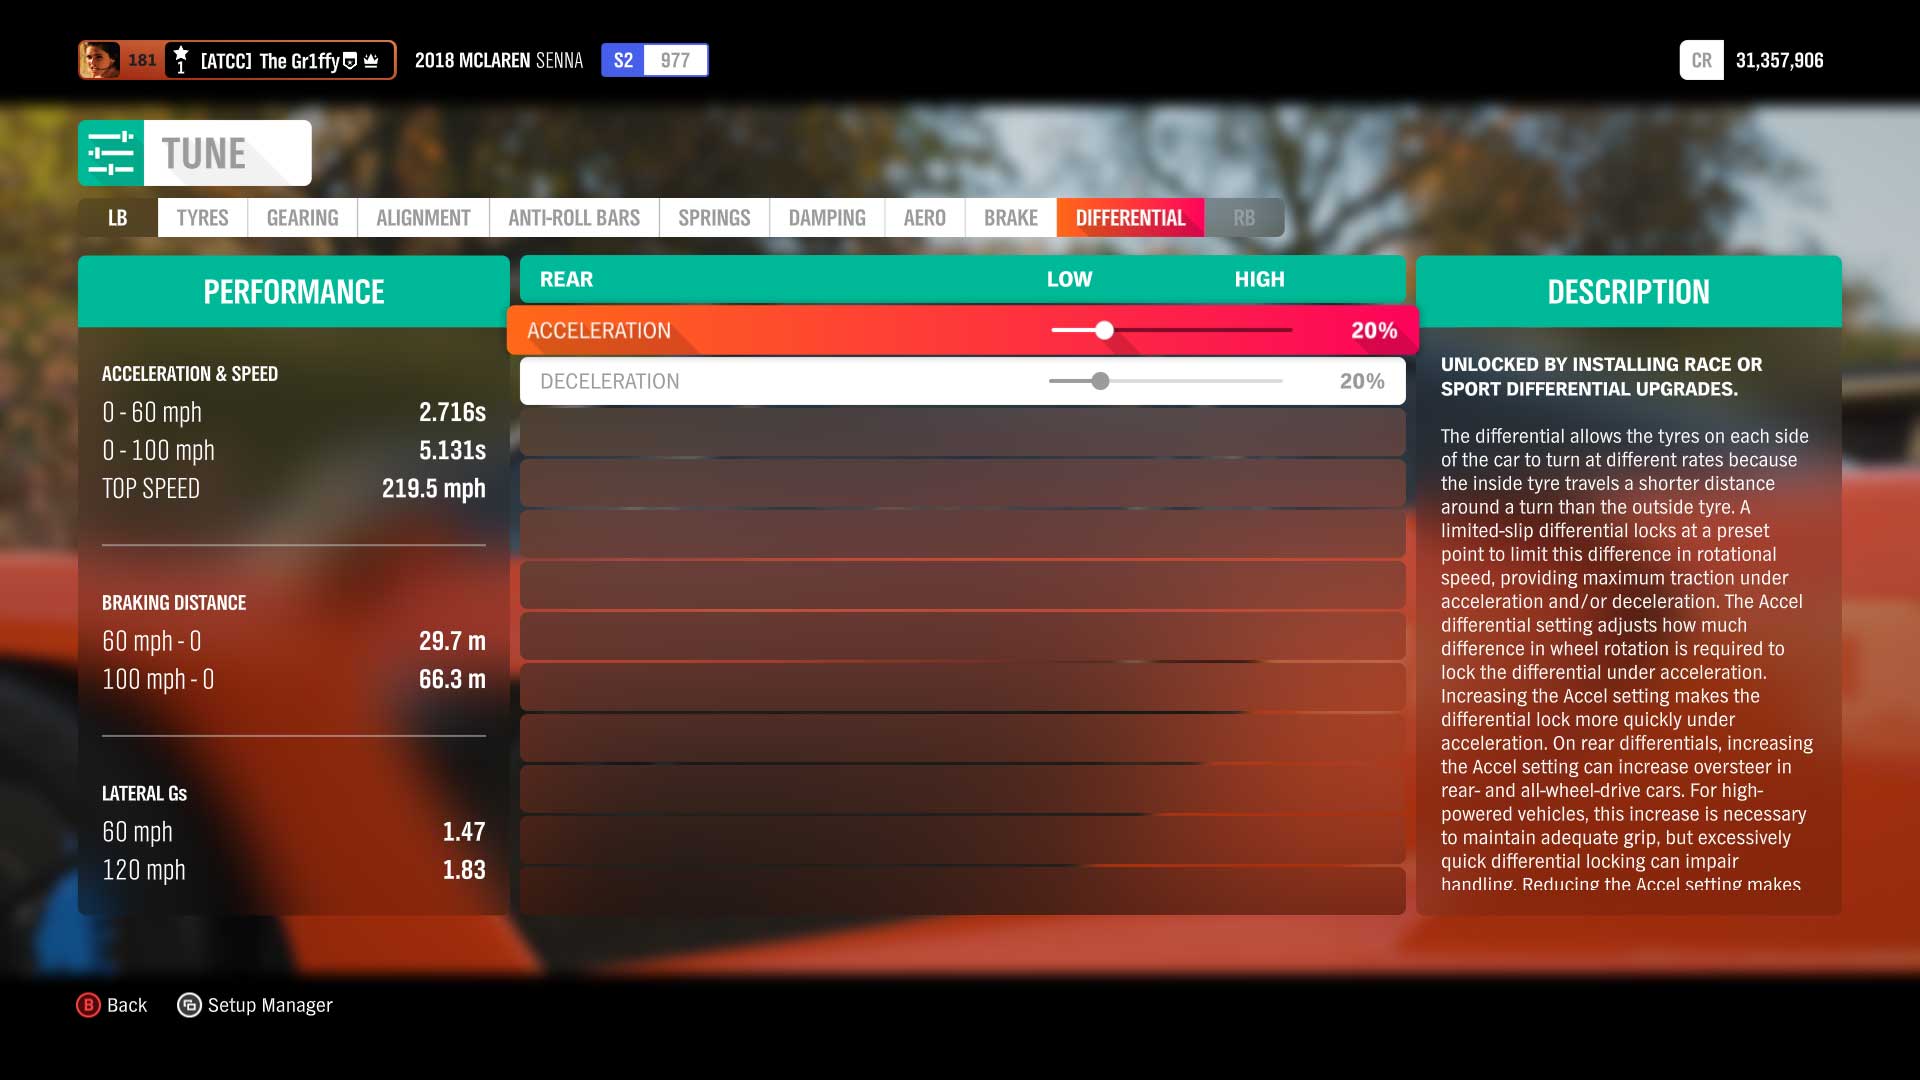The width and height of the screenshot is (1920, 1080).
Task: Click the Setup Manager view button icon
Action: (189, 1005)
